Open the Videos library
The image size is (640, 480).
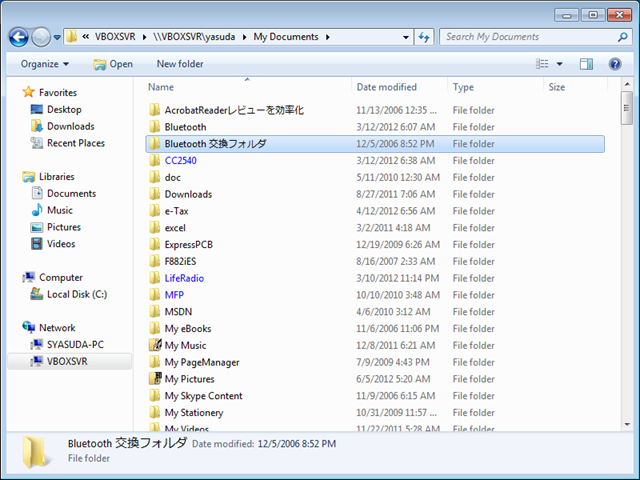(x=61, y=244)
